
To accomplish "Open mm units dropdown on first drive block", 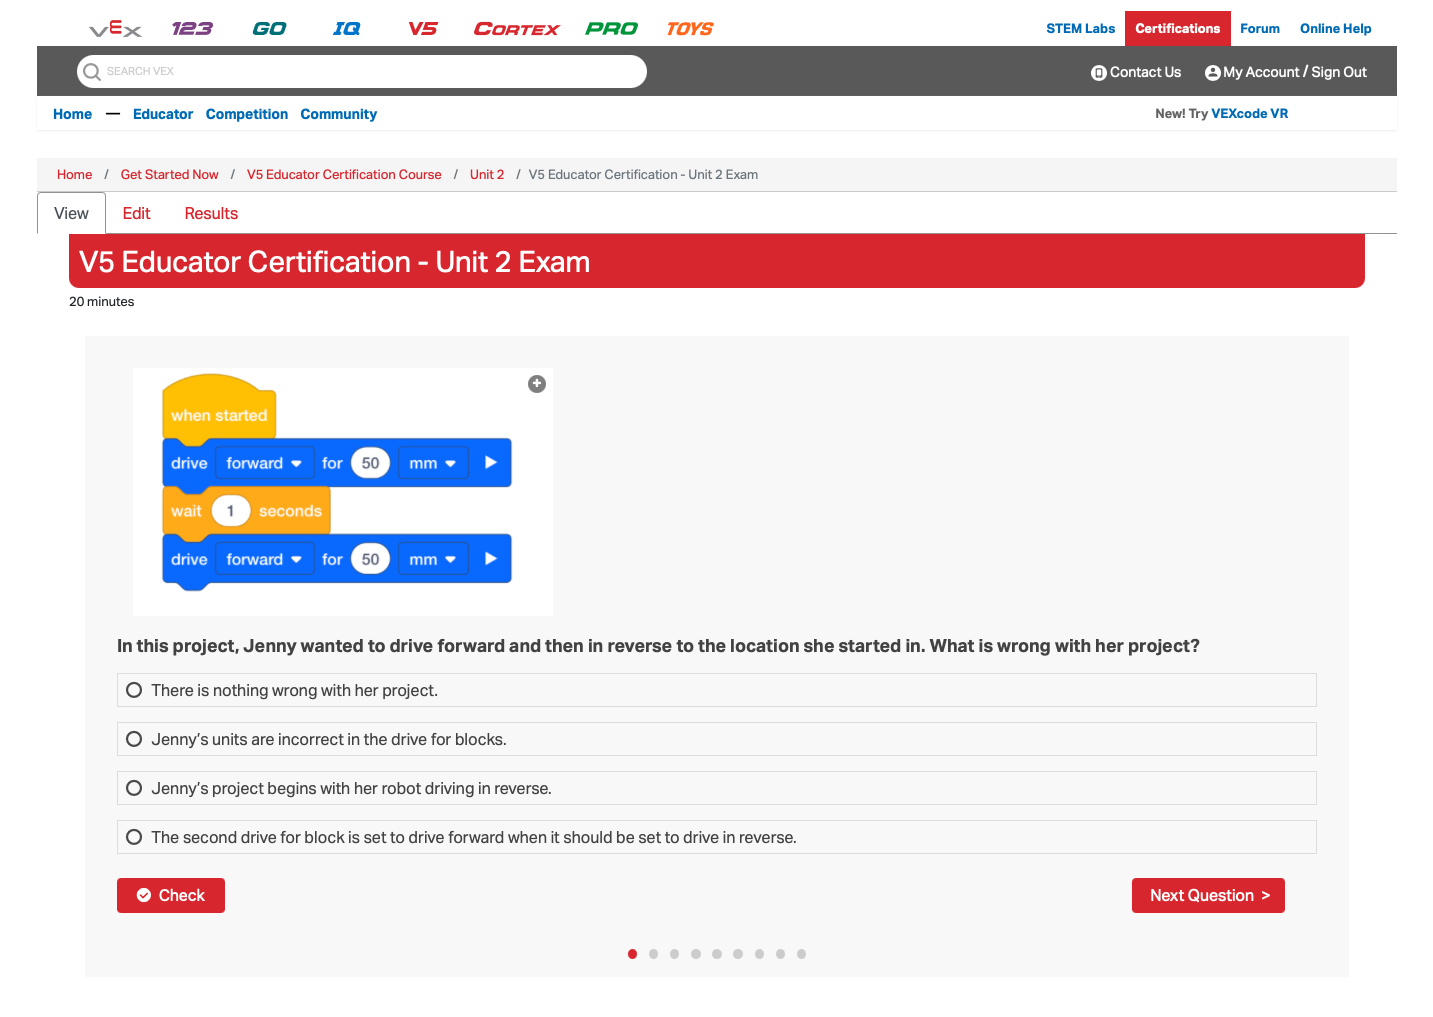I will click(x=433, y=463).
